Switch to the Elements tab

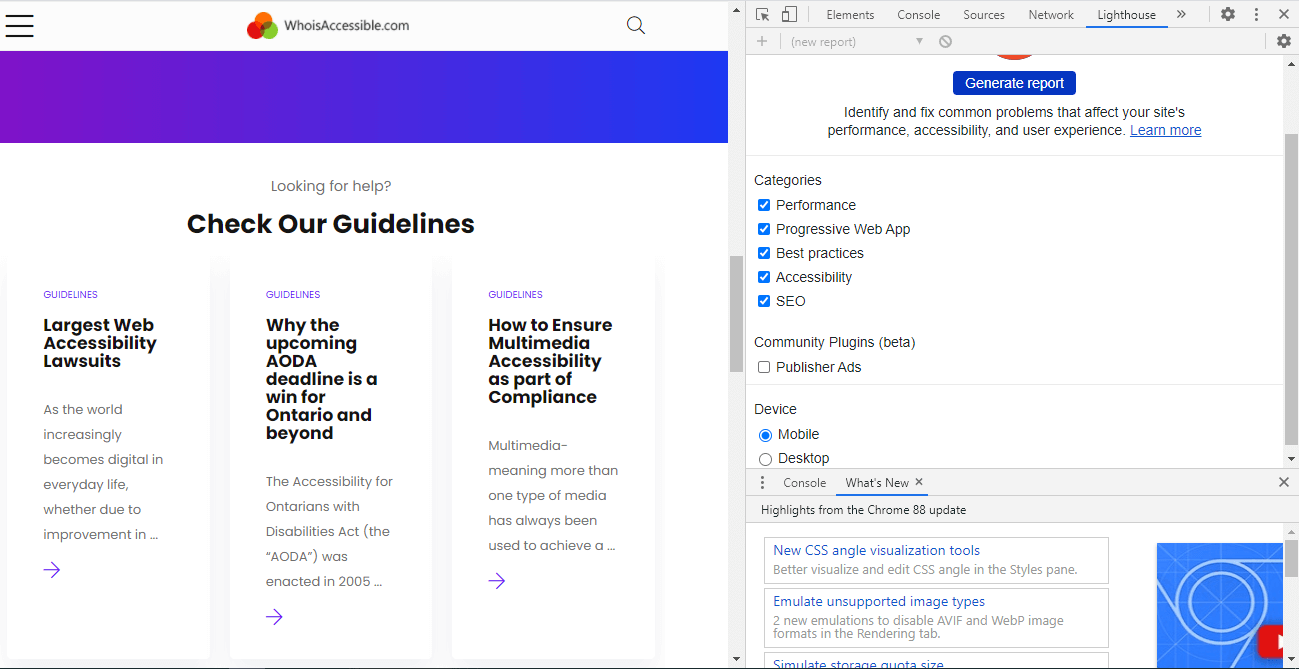(x=850, y=14)
